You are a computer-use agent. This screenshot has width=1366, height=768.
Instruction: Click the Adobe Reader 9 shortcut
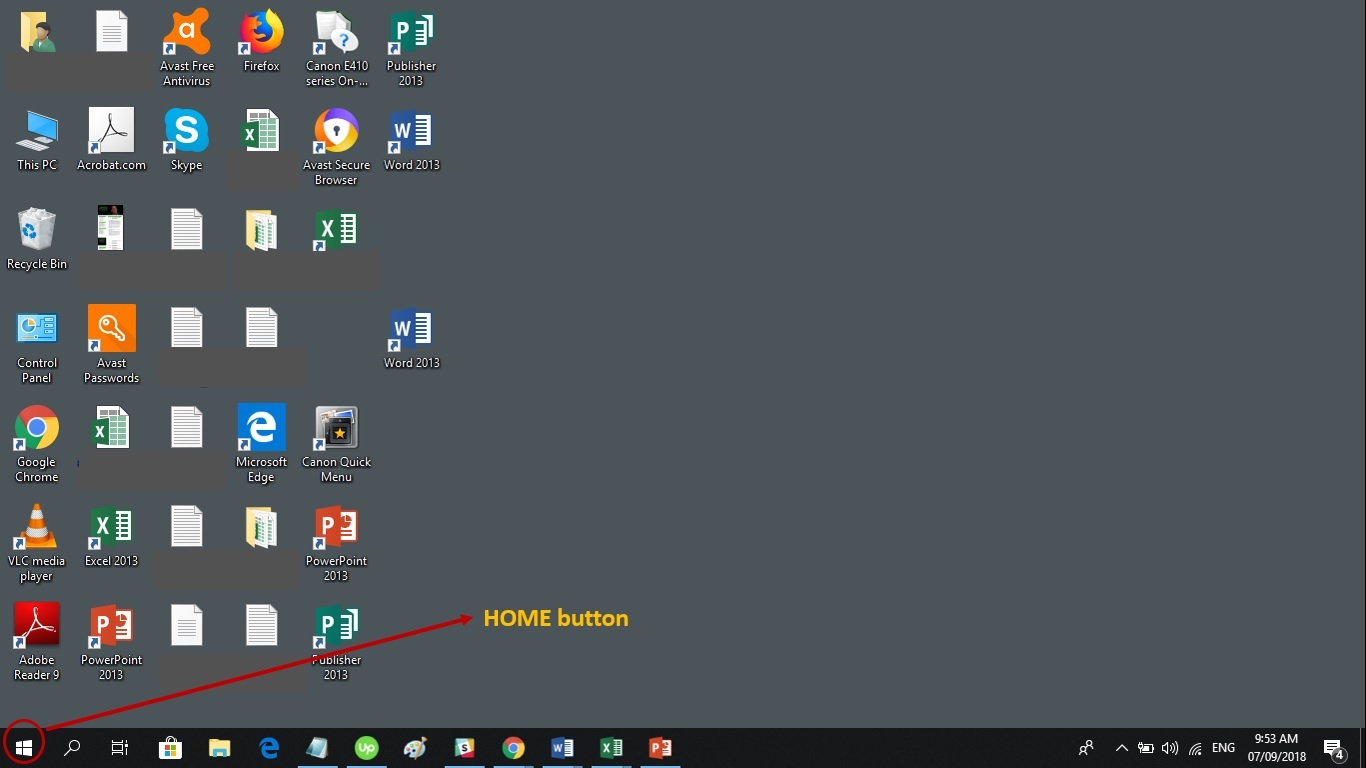(x=37, y=642)
